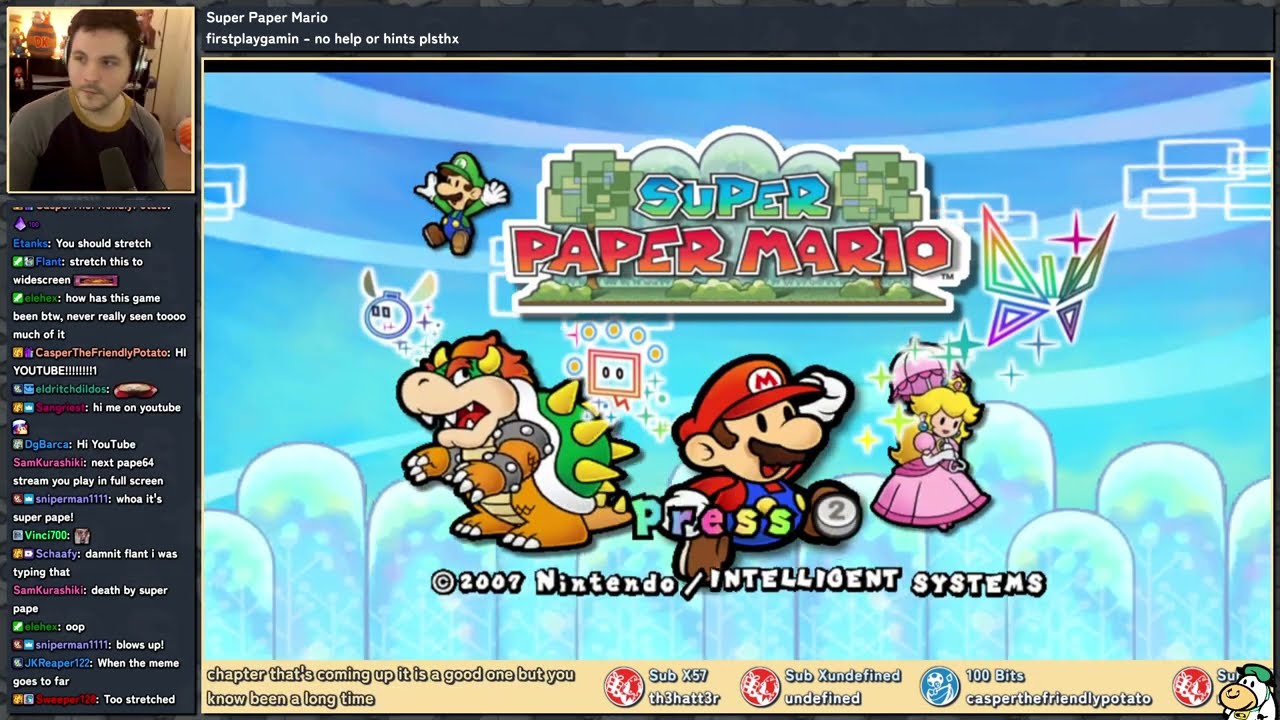The height and width of the screenshot is (720, 1280).
Task: Click the colorful 'Press' prompt text
Action: (x=715, y=515)
